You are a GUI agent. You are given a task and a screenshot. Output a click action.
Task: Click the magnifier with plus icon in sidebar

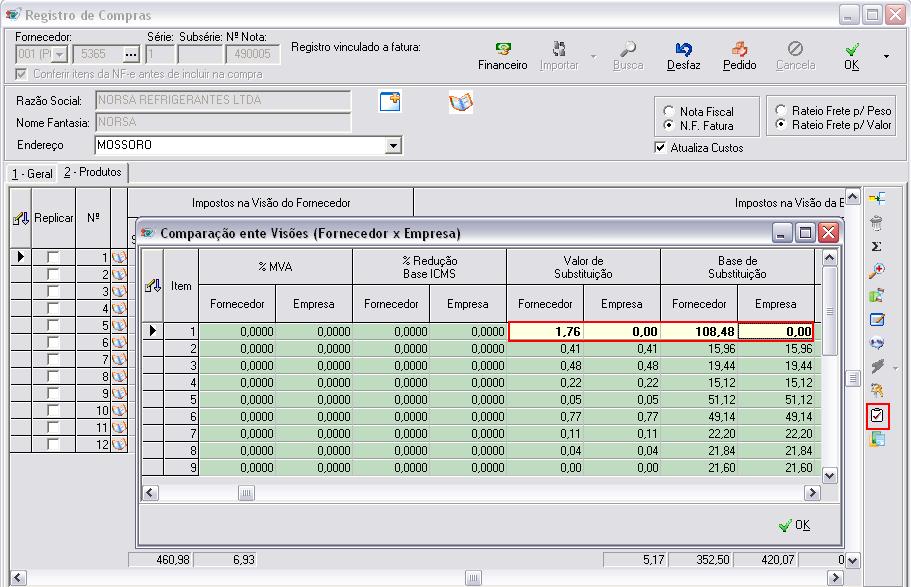click(877, 271)
